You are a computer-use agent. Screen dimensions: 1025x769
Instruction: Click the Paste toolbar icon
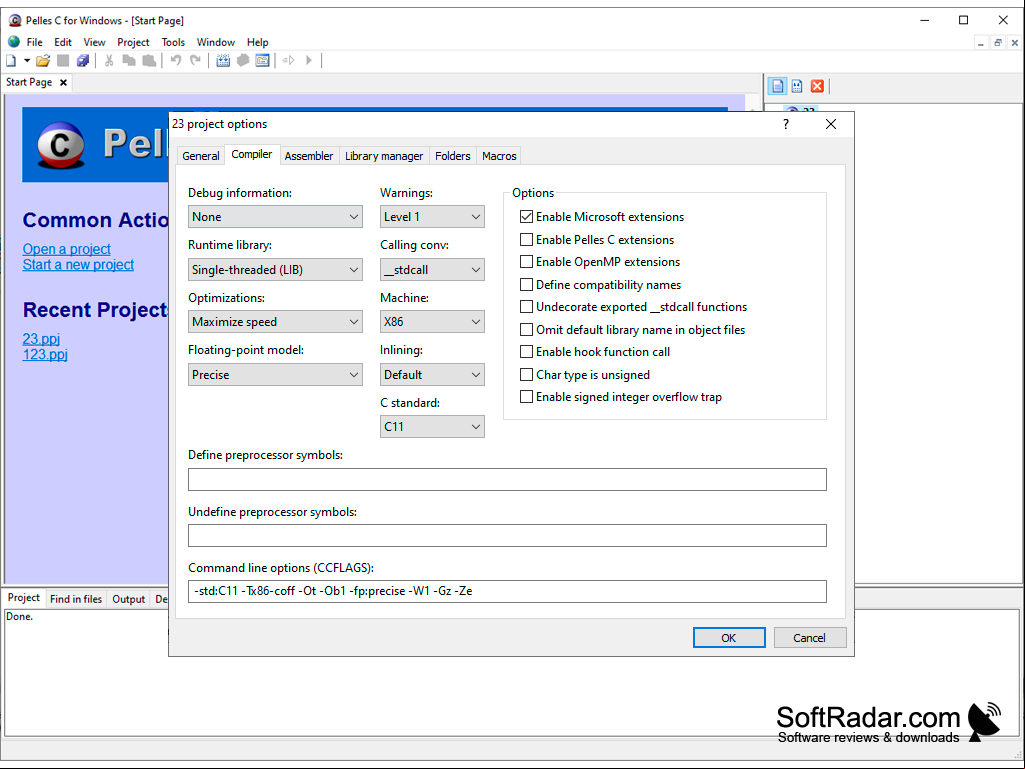(x=149, y=61)
